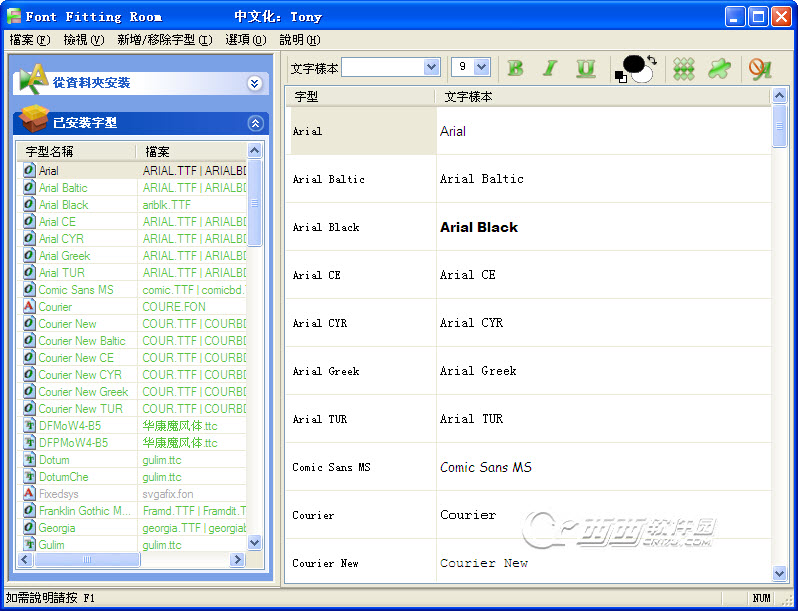Click the green splat icon in toolbar
The height and width of the screenshot is (611, 798).
coord(719,68)
